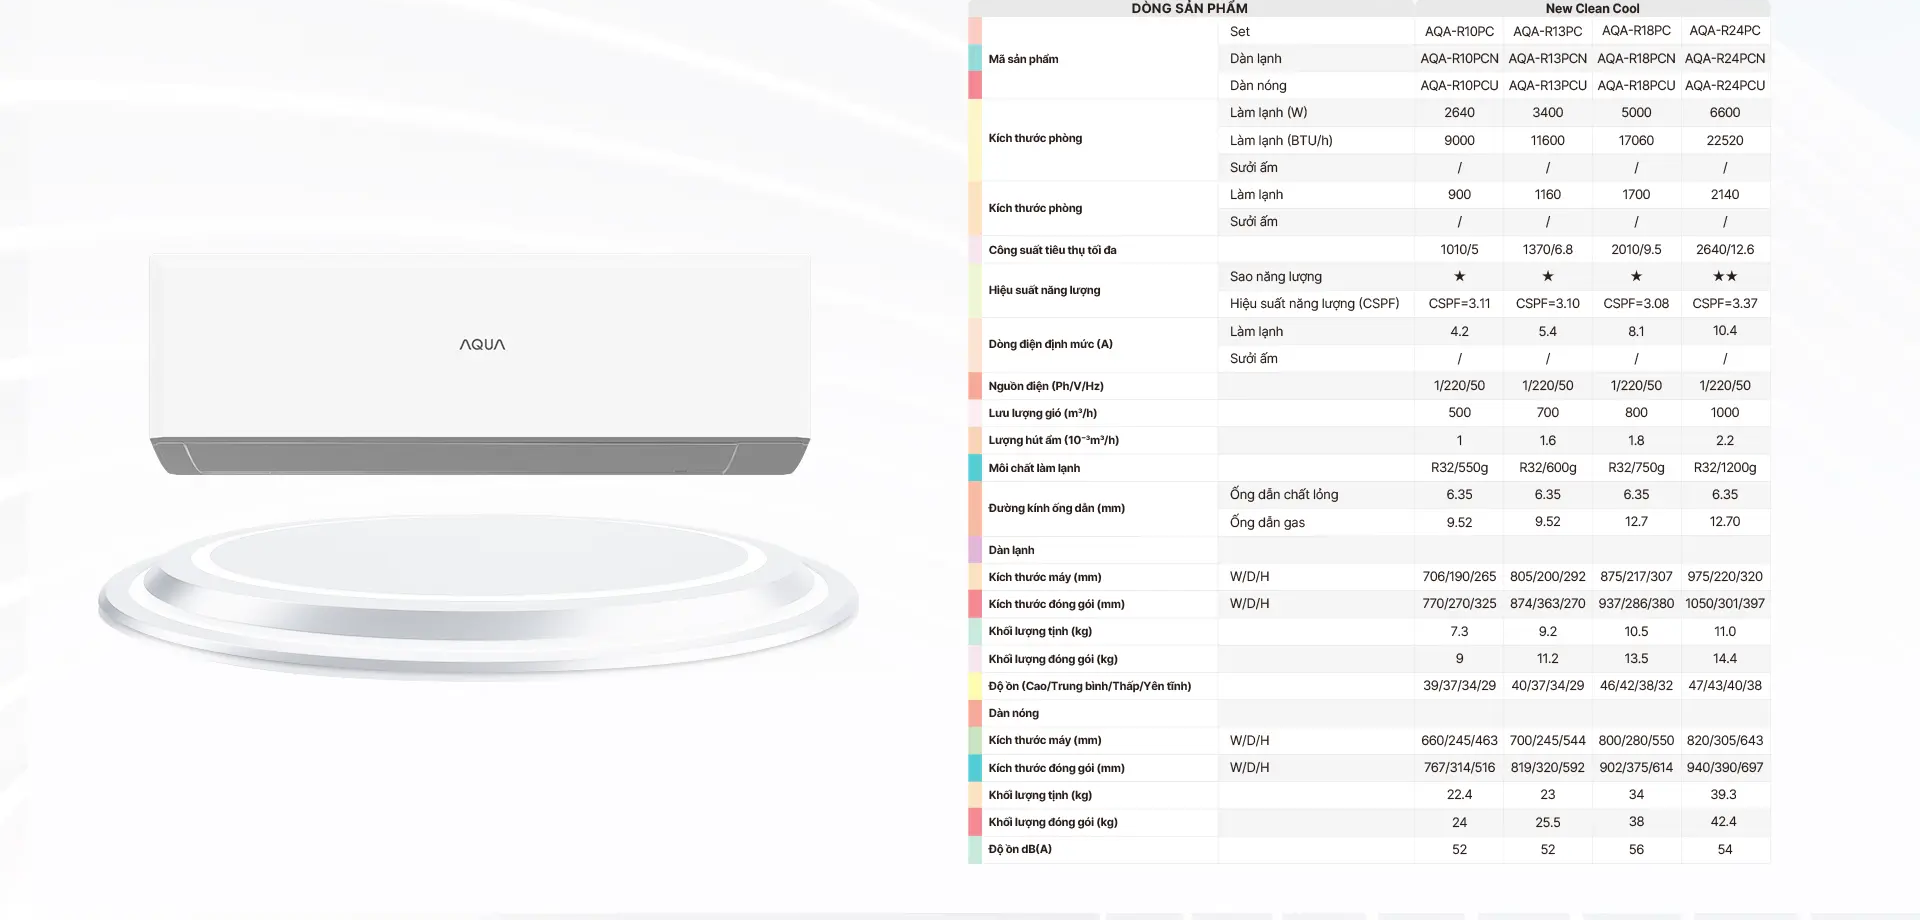Image resolution: width=1920 pixels, height=920 pixels.
Task: Select indoor unit code "AQA-R10PCN"
Action: 1459,58
